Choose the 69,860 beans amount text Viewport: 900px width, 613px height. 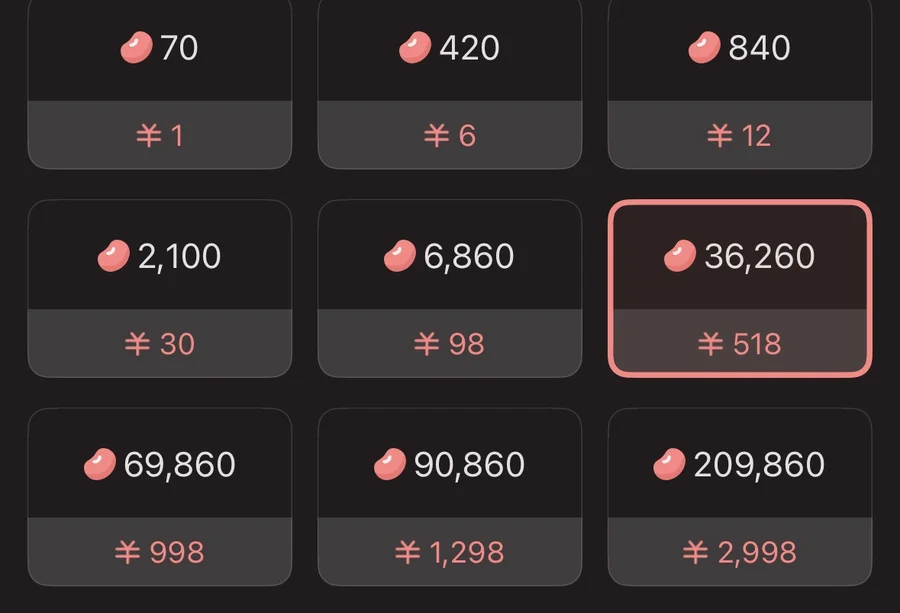point(180,464)
